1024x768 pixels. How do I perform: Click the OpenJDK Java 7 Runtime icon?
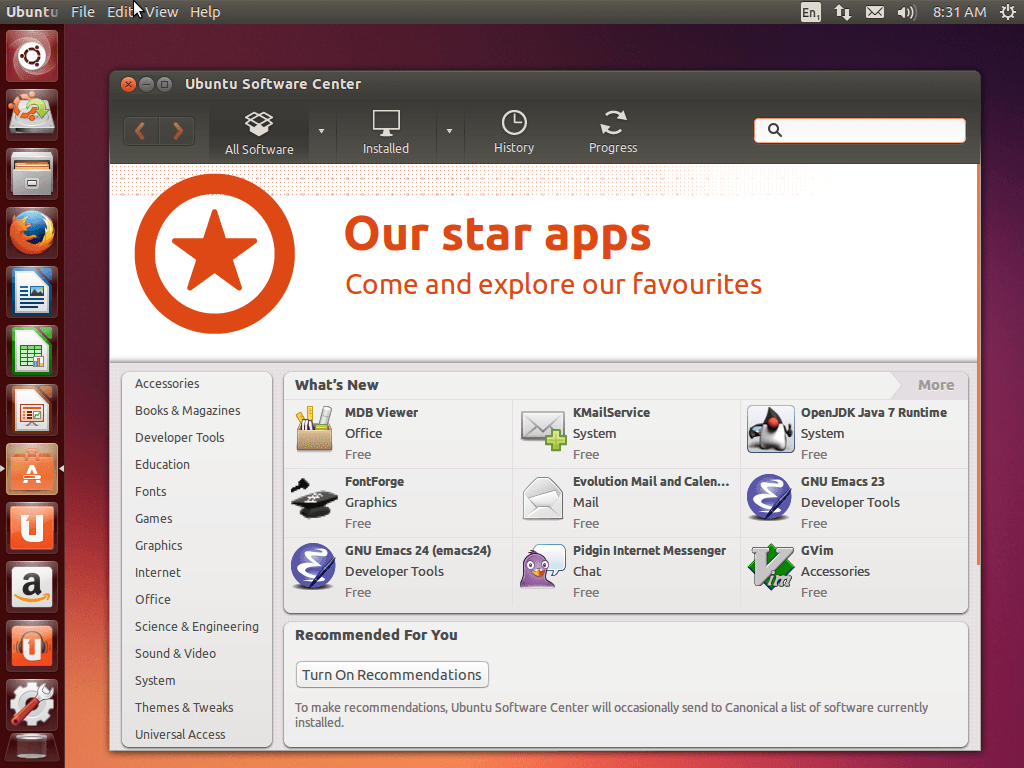[x=771, y=429]
